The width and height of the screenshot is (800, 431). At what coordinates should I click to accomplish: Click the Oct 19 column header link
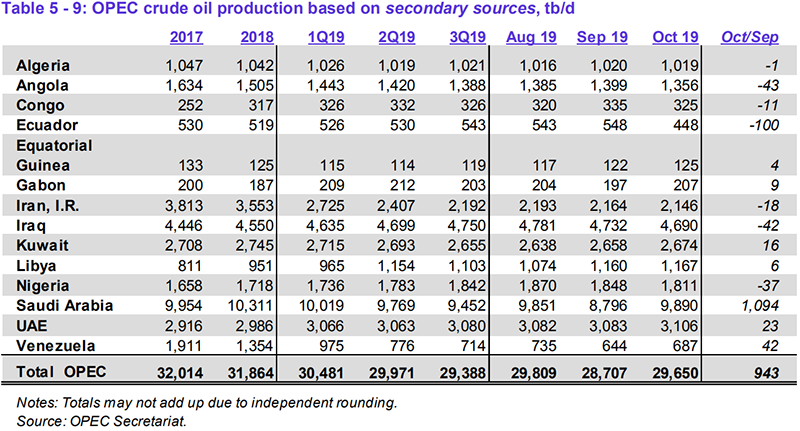click(675, 37)
